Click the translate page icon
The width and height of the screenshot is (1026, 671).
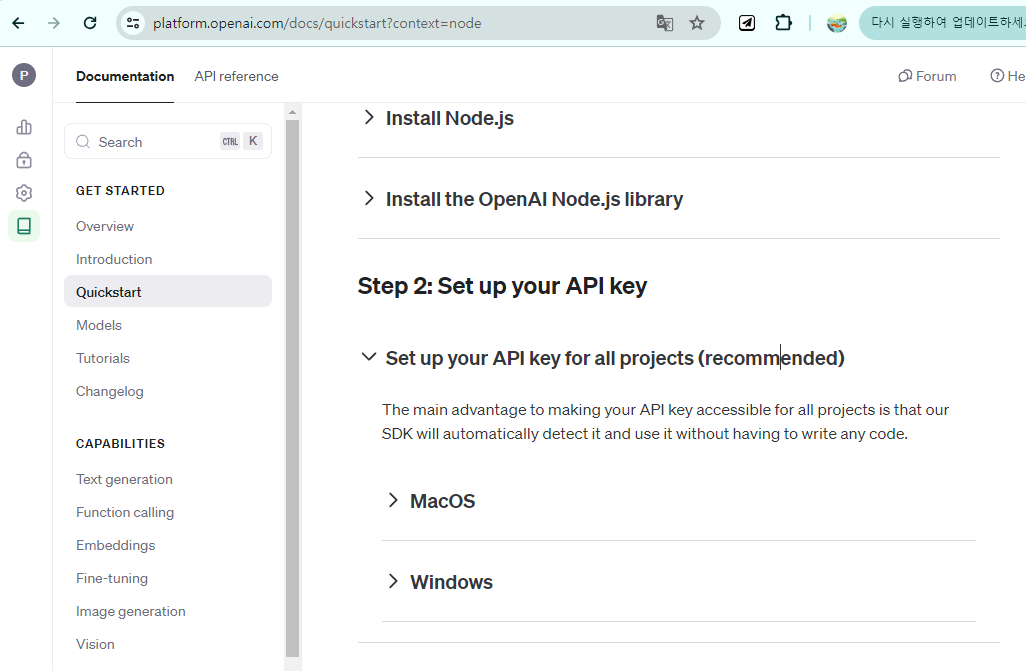pos(664,23)
